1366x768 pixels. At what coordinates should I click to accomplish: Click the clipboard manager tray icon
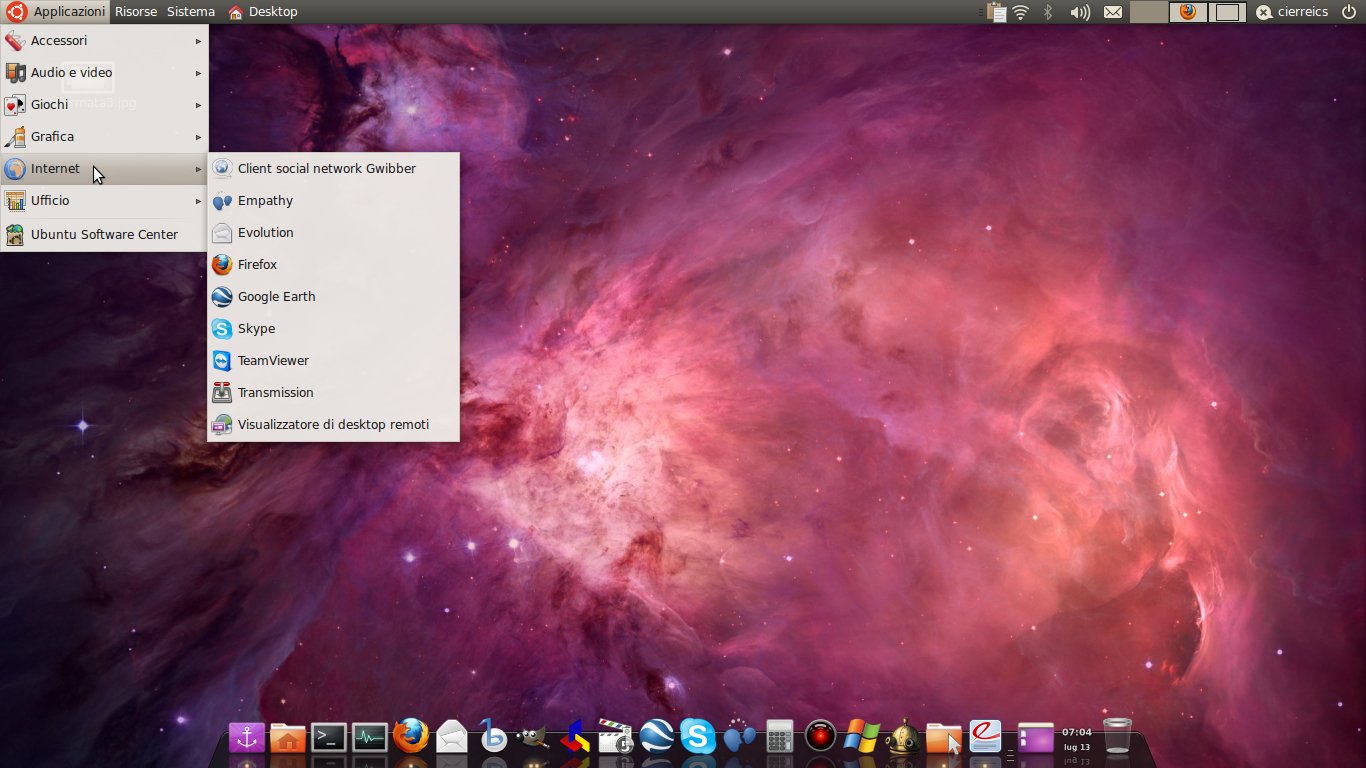pyautogui.click(x=995, y=12)
